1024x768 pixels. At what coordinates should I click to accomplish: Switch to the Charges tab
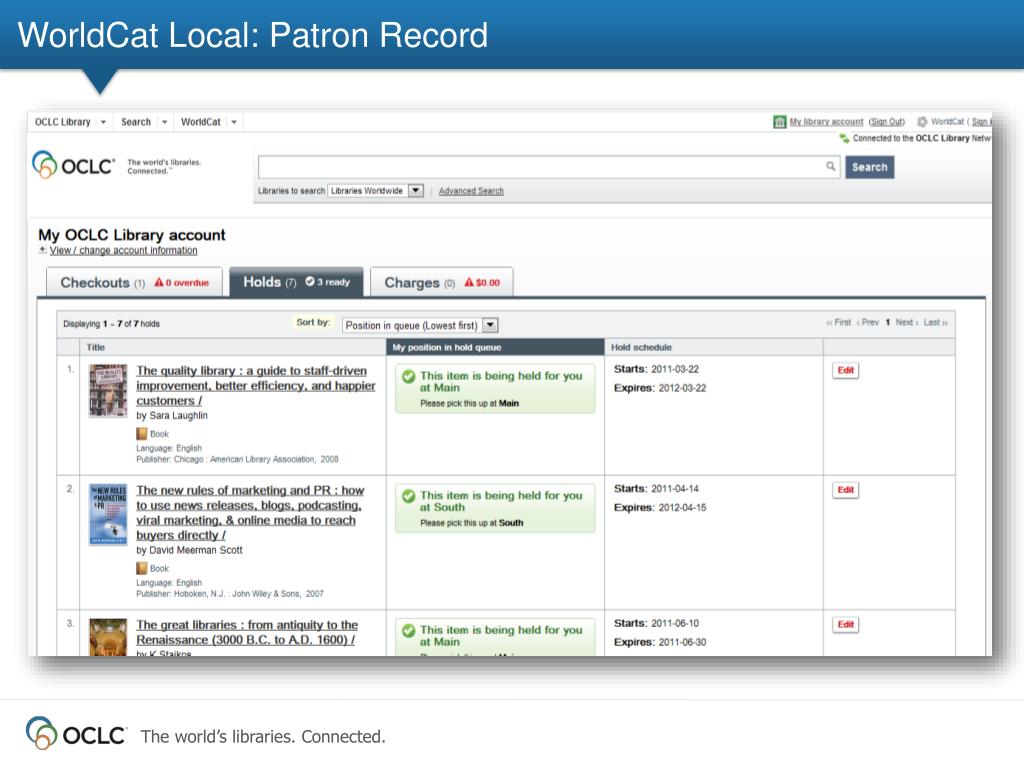(441, 282)
